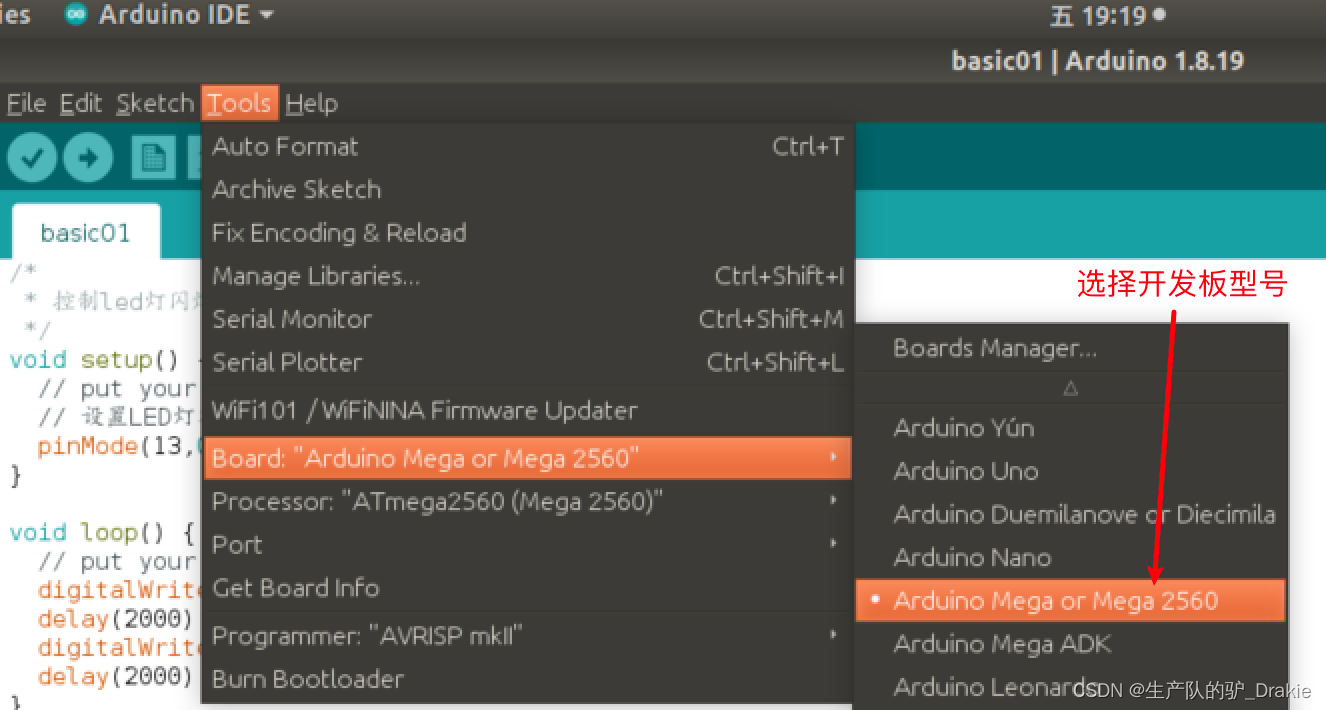Select the Arduino Yún board
The image size is (1326, 710).
(1071, 428)
